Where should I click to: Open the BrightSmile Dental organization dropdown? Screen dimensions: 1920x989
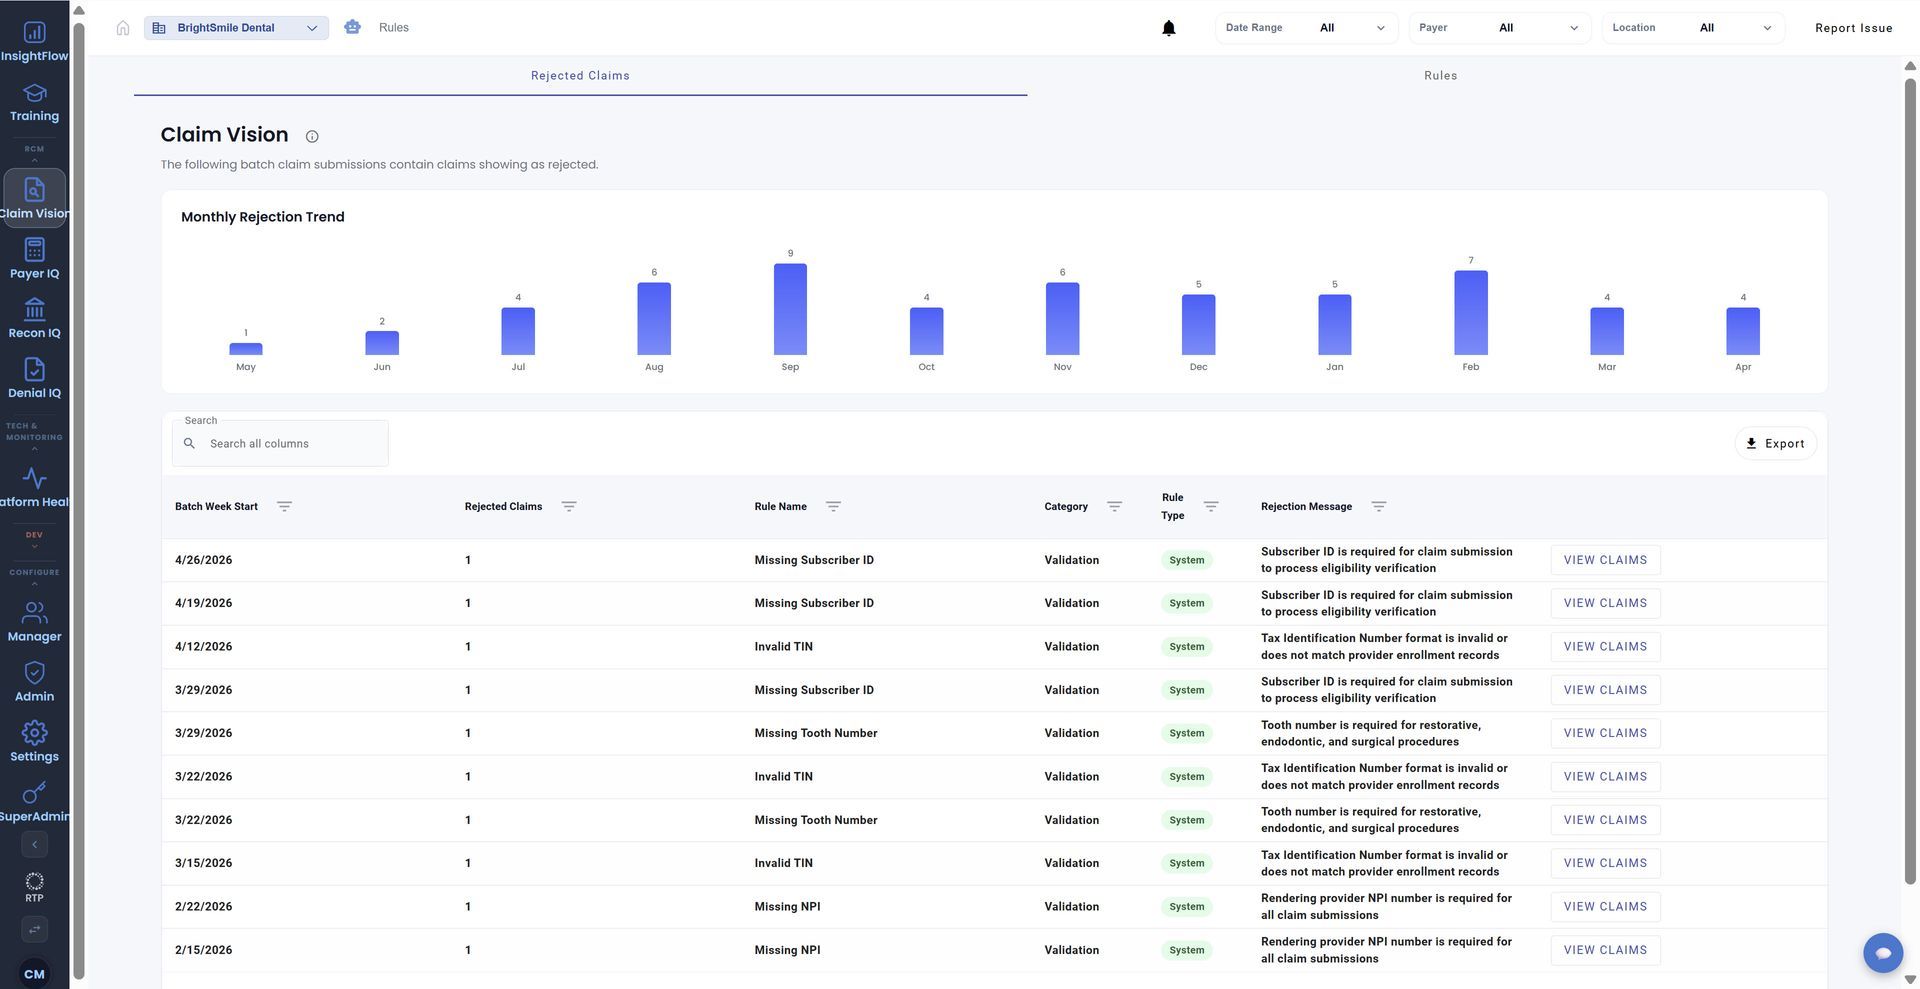236,28
